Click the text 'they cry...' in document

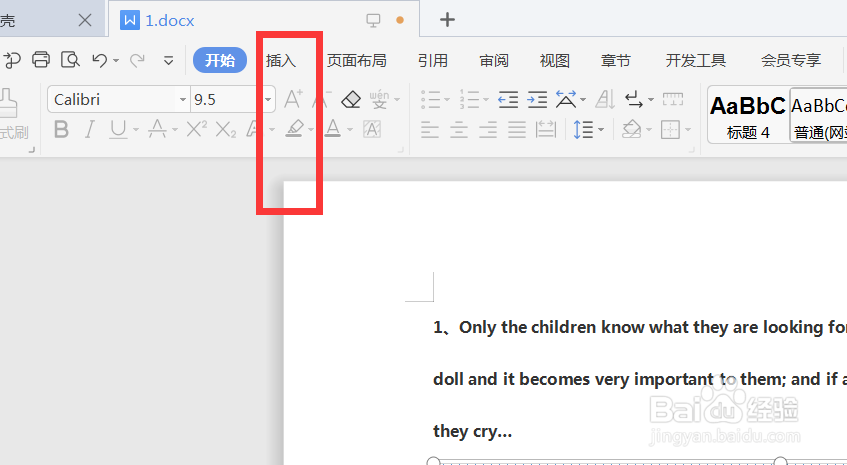point(473,431)
